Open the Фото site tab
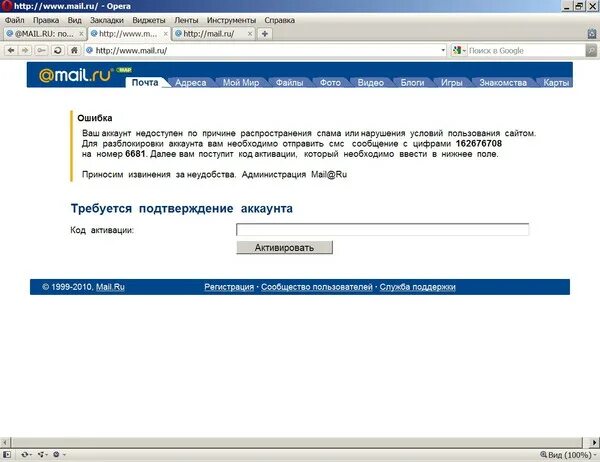This screenshot has height=462, width=600. point(330,82)
